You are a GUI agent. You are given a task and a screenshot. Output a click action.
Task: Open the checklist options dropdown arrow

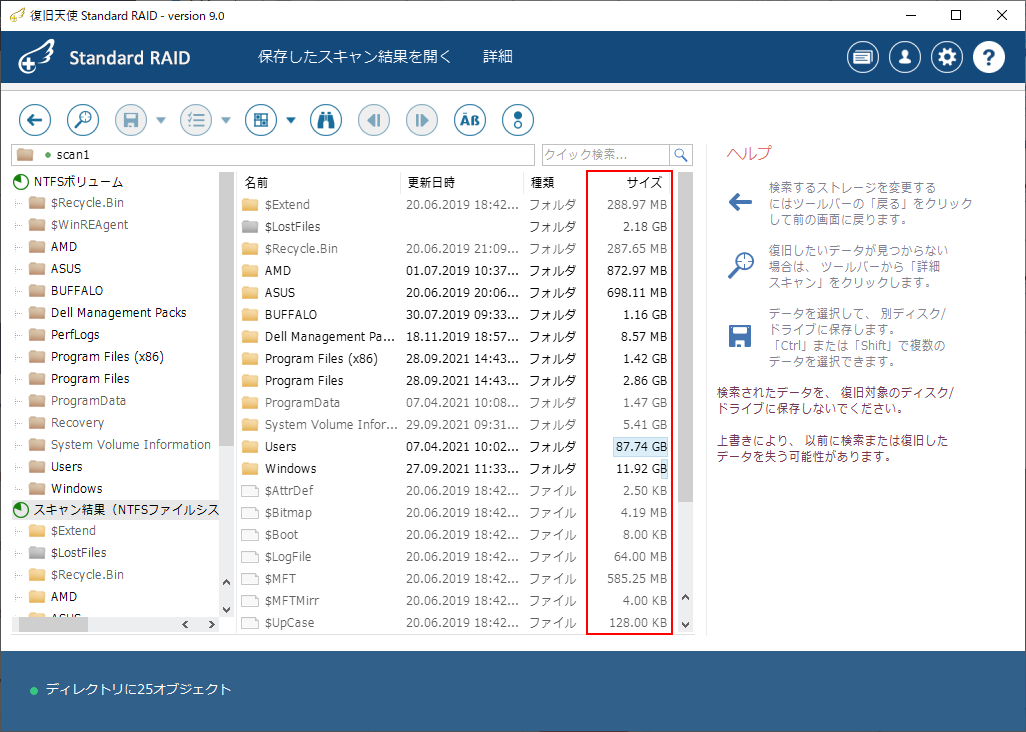tap(226, 120)
